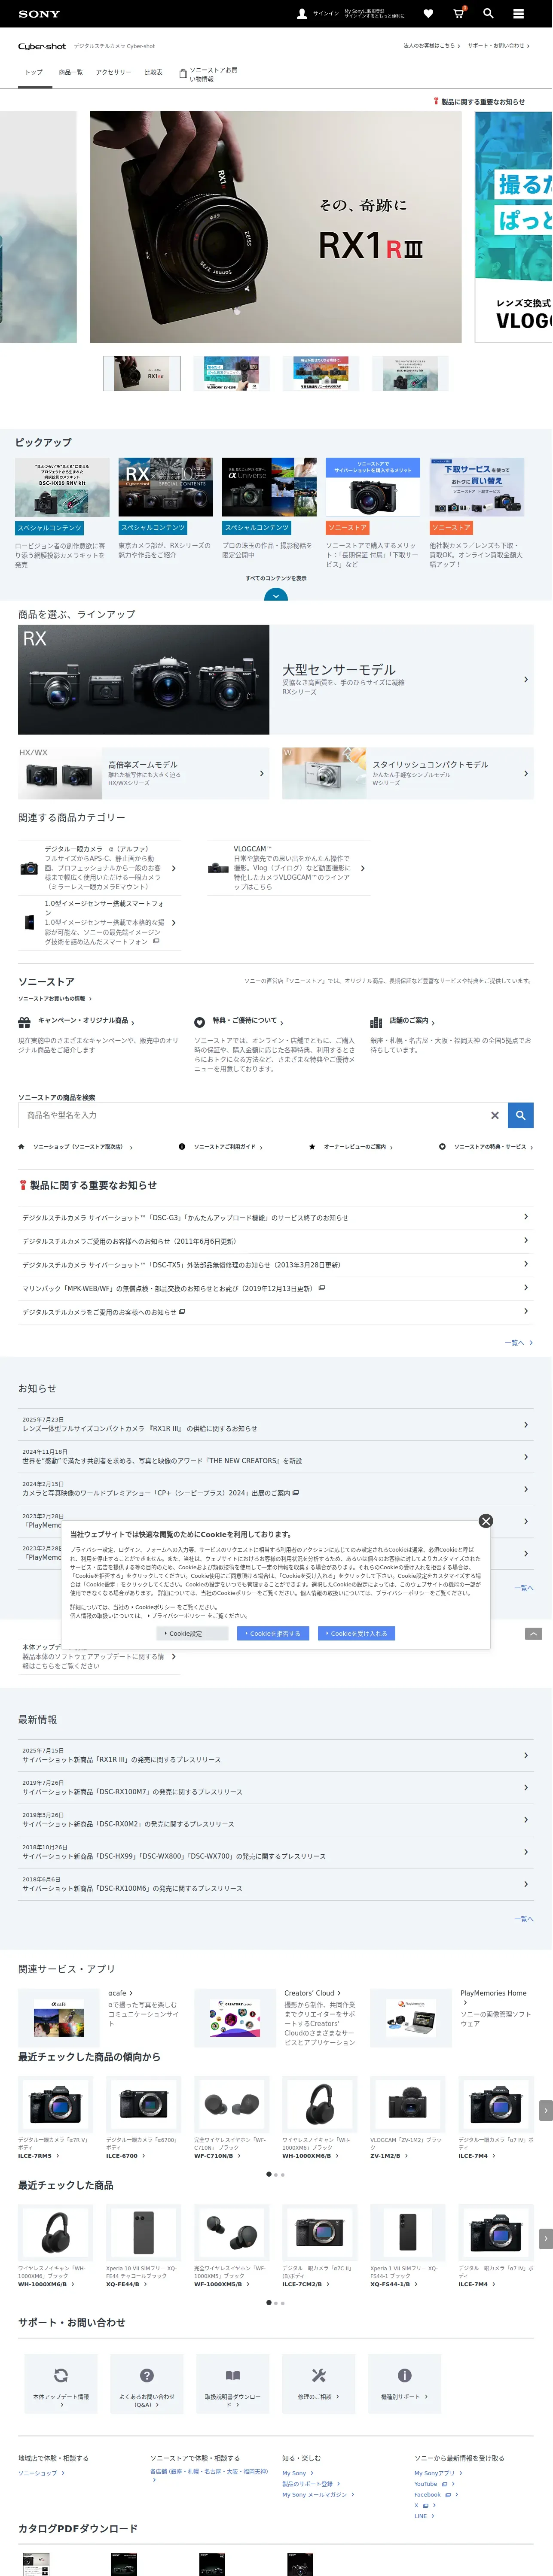Select the 商品一覧 tab
Viewport: 553px width, 2576px height.
point(70,72)
